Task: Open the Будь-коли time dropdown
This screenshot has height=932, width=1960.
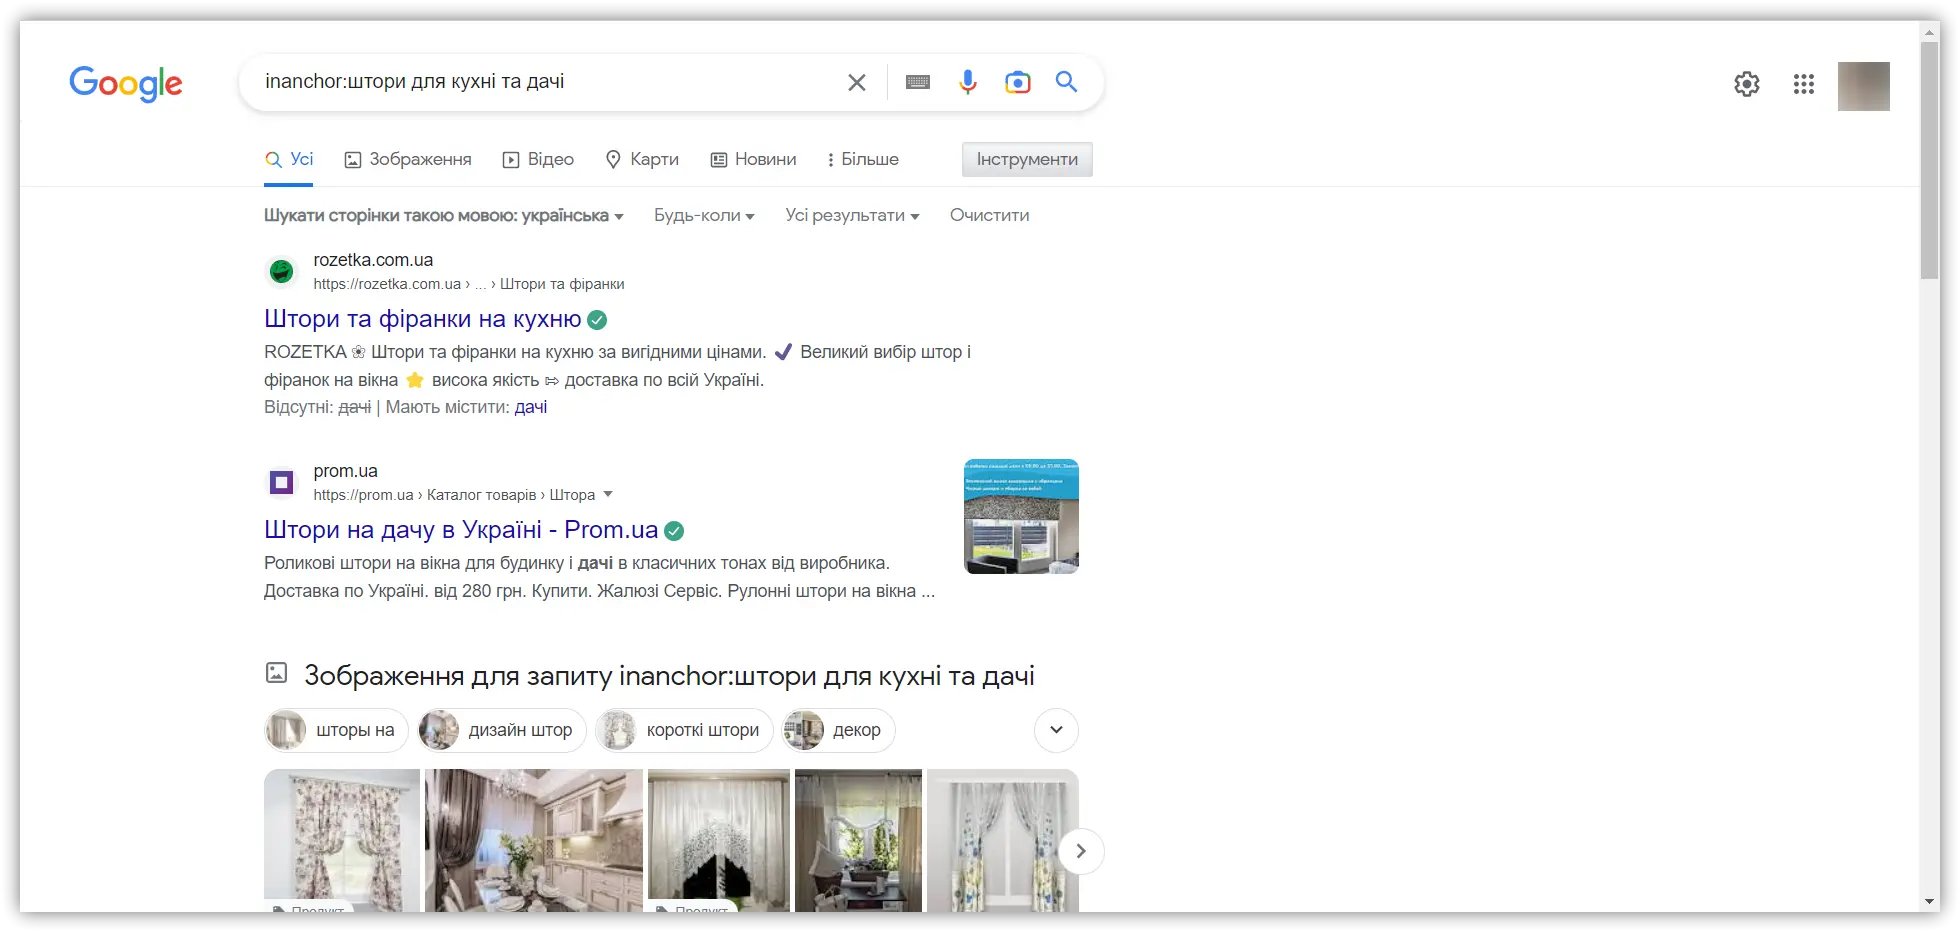Action: click(704, 215)
